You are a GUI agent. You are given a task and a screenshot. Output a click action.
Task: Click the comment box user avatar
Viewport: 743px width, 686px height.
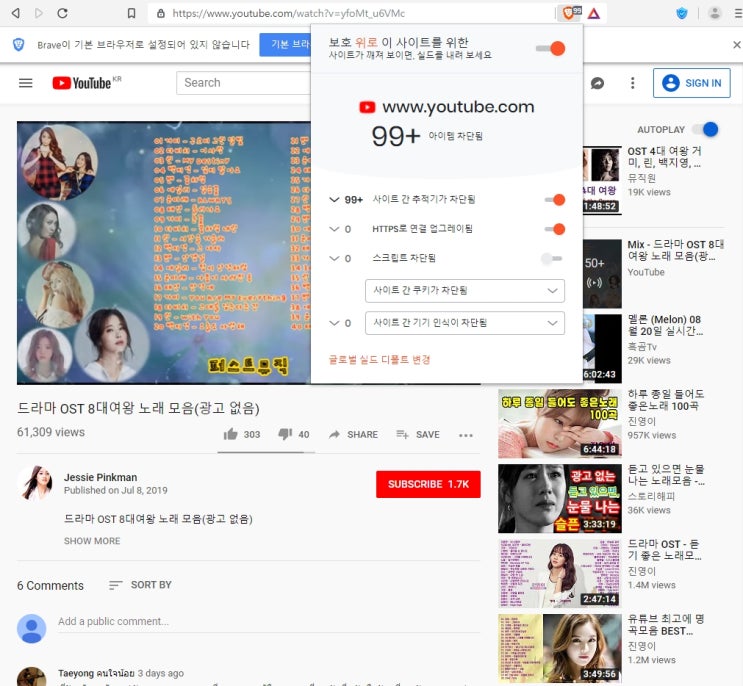click(32, 629)
